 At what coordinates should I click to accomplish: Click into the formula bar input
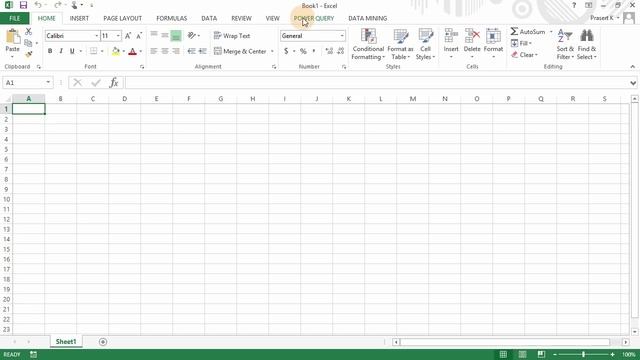click(376, 83)
